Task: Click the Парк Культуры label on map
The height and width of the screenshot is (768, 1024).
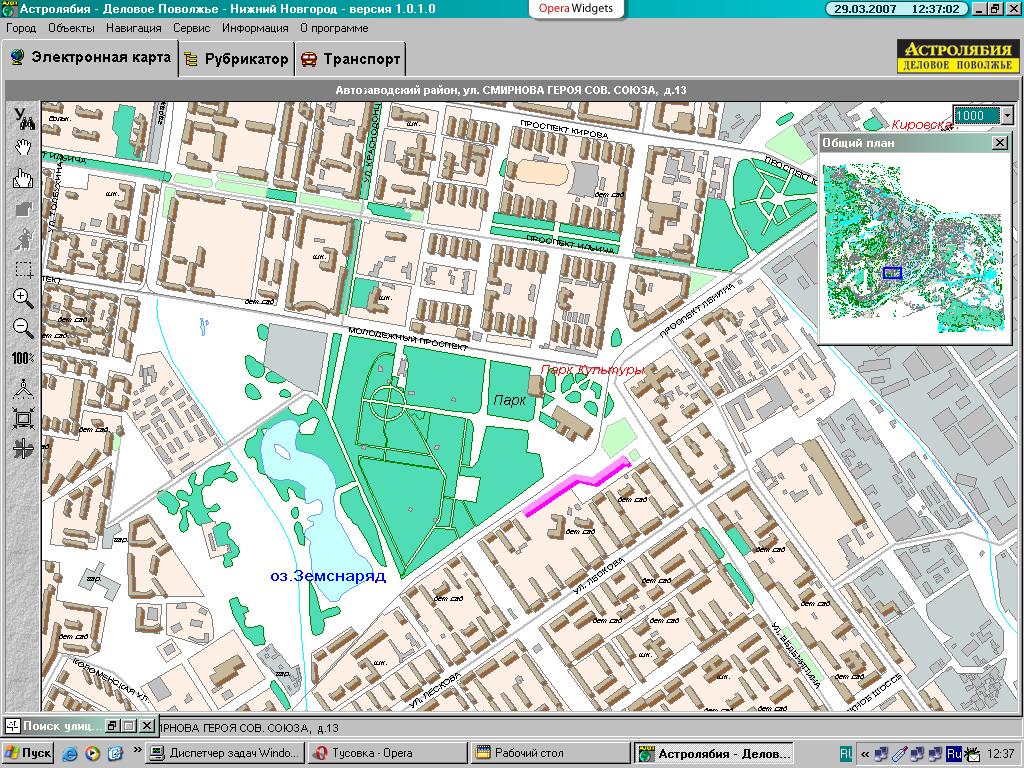Action: 592,370
